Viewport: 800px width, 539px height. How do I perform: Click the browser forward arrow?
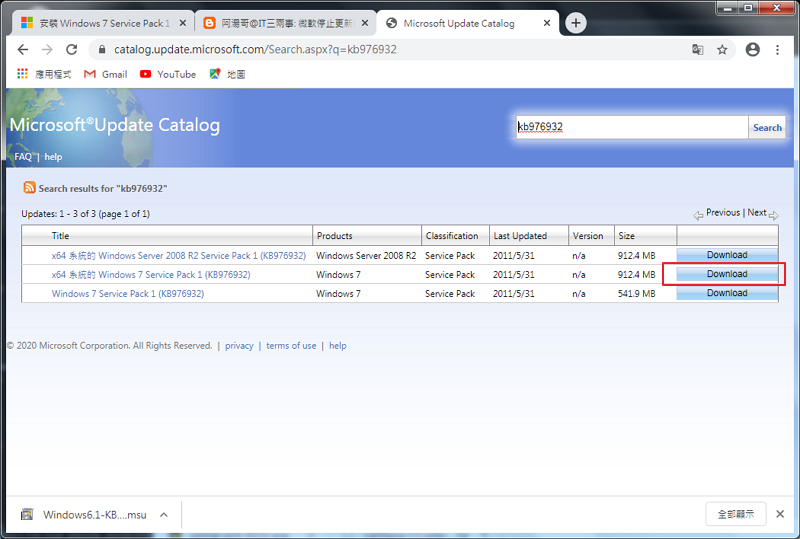(47, 50)
